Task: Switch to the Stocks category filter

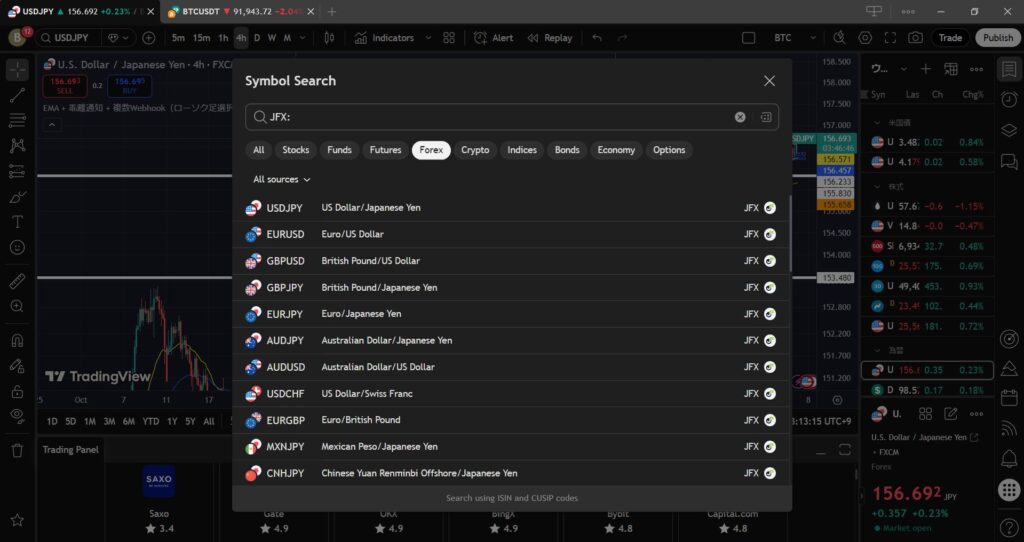Action: [x=295, y=150]
